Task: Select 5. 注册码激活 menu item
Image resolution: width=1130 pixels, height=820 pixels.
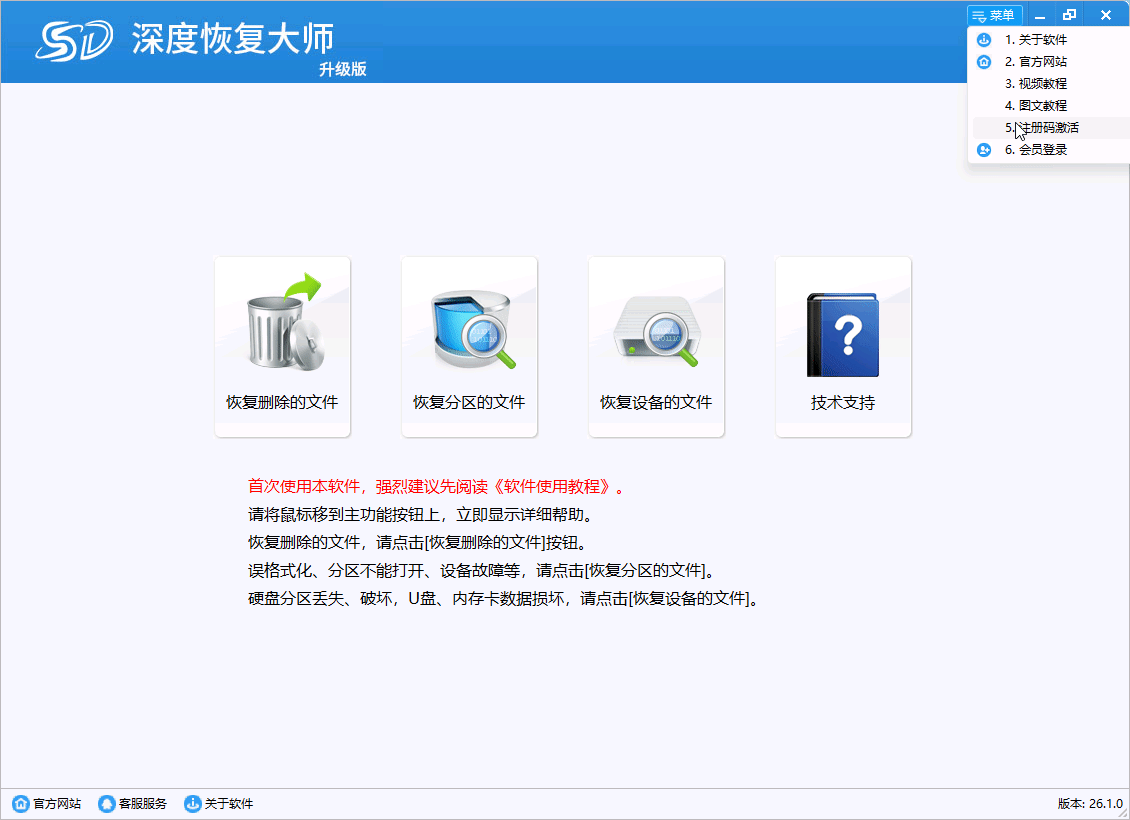Action: click(1042, 128)
